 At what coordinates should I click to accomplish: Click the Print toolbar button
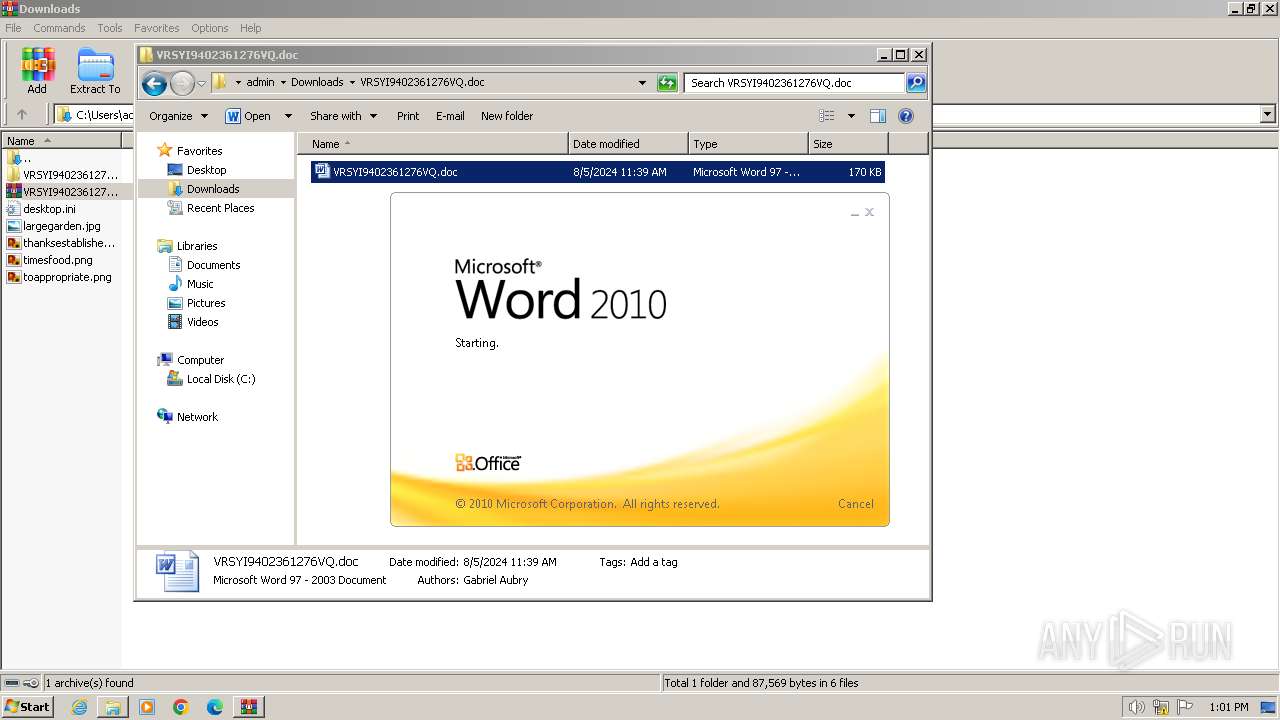point(408,116)
